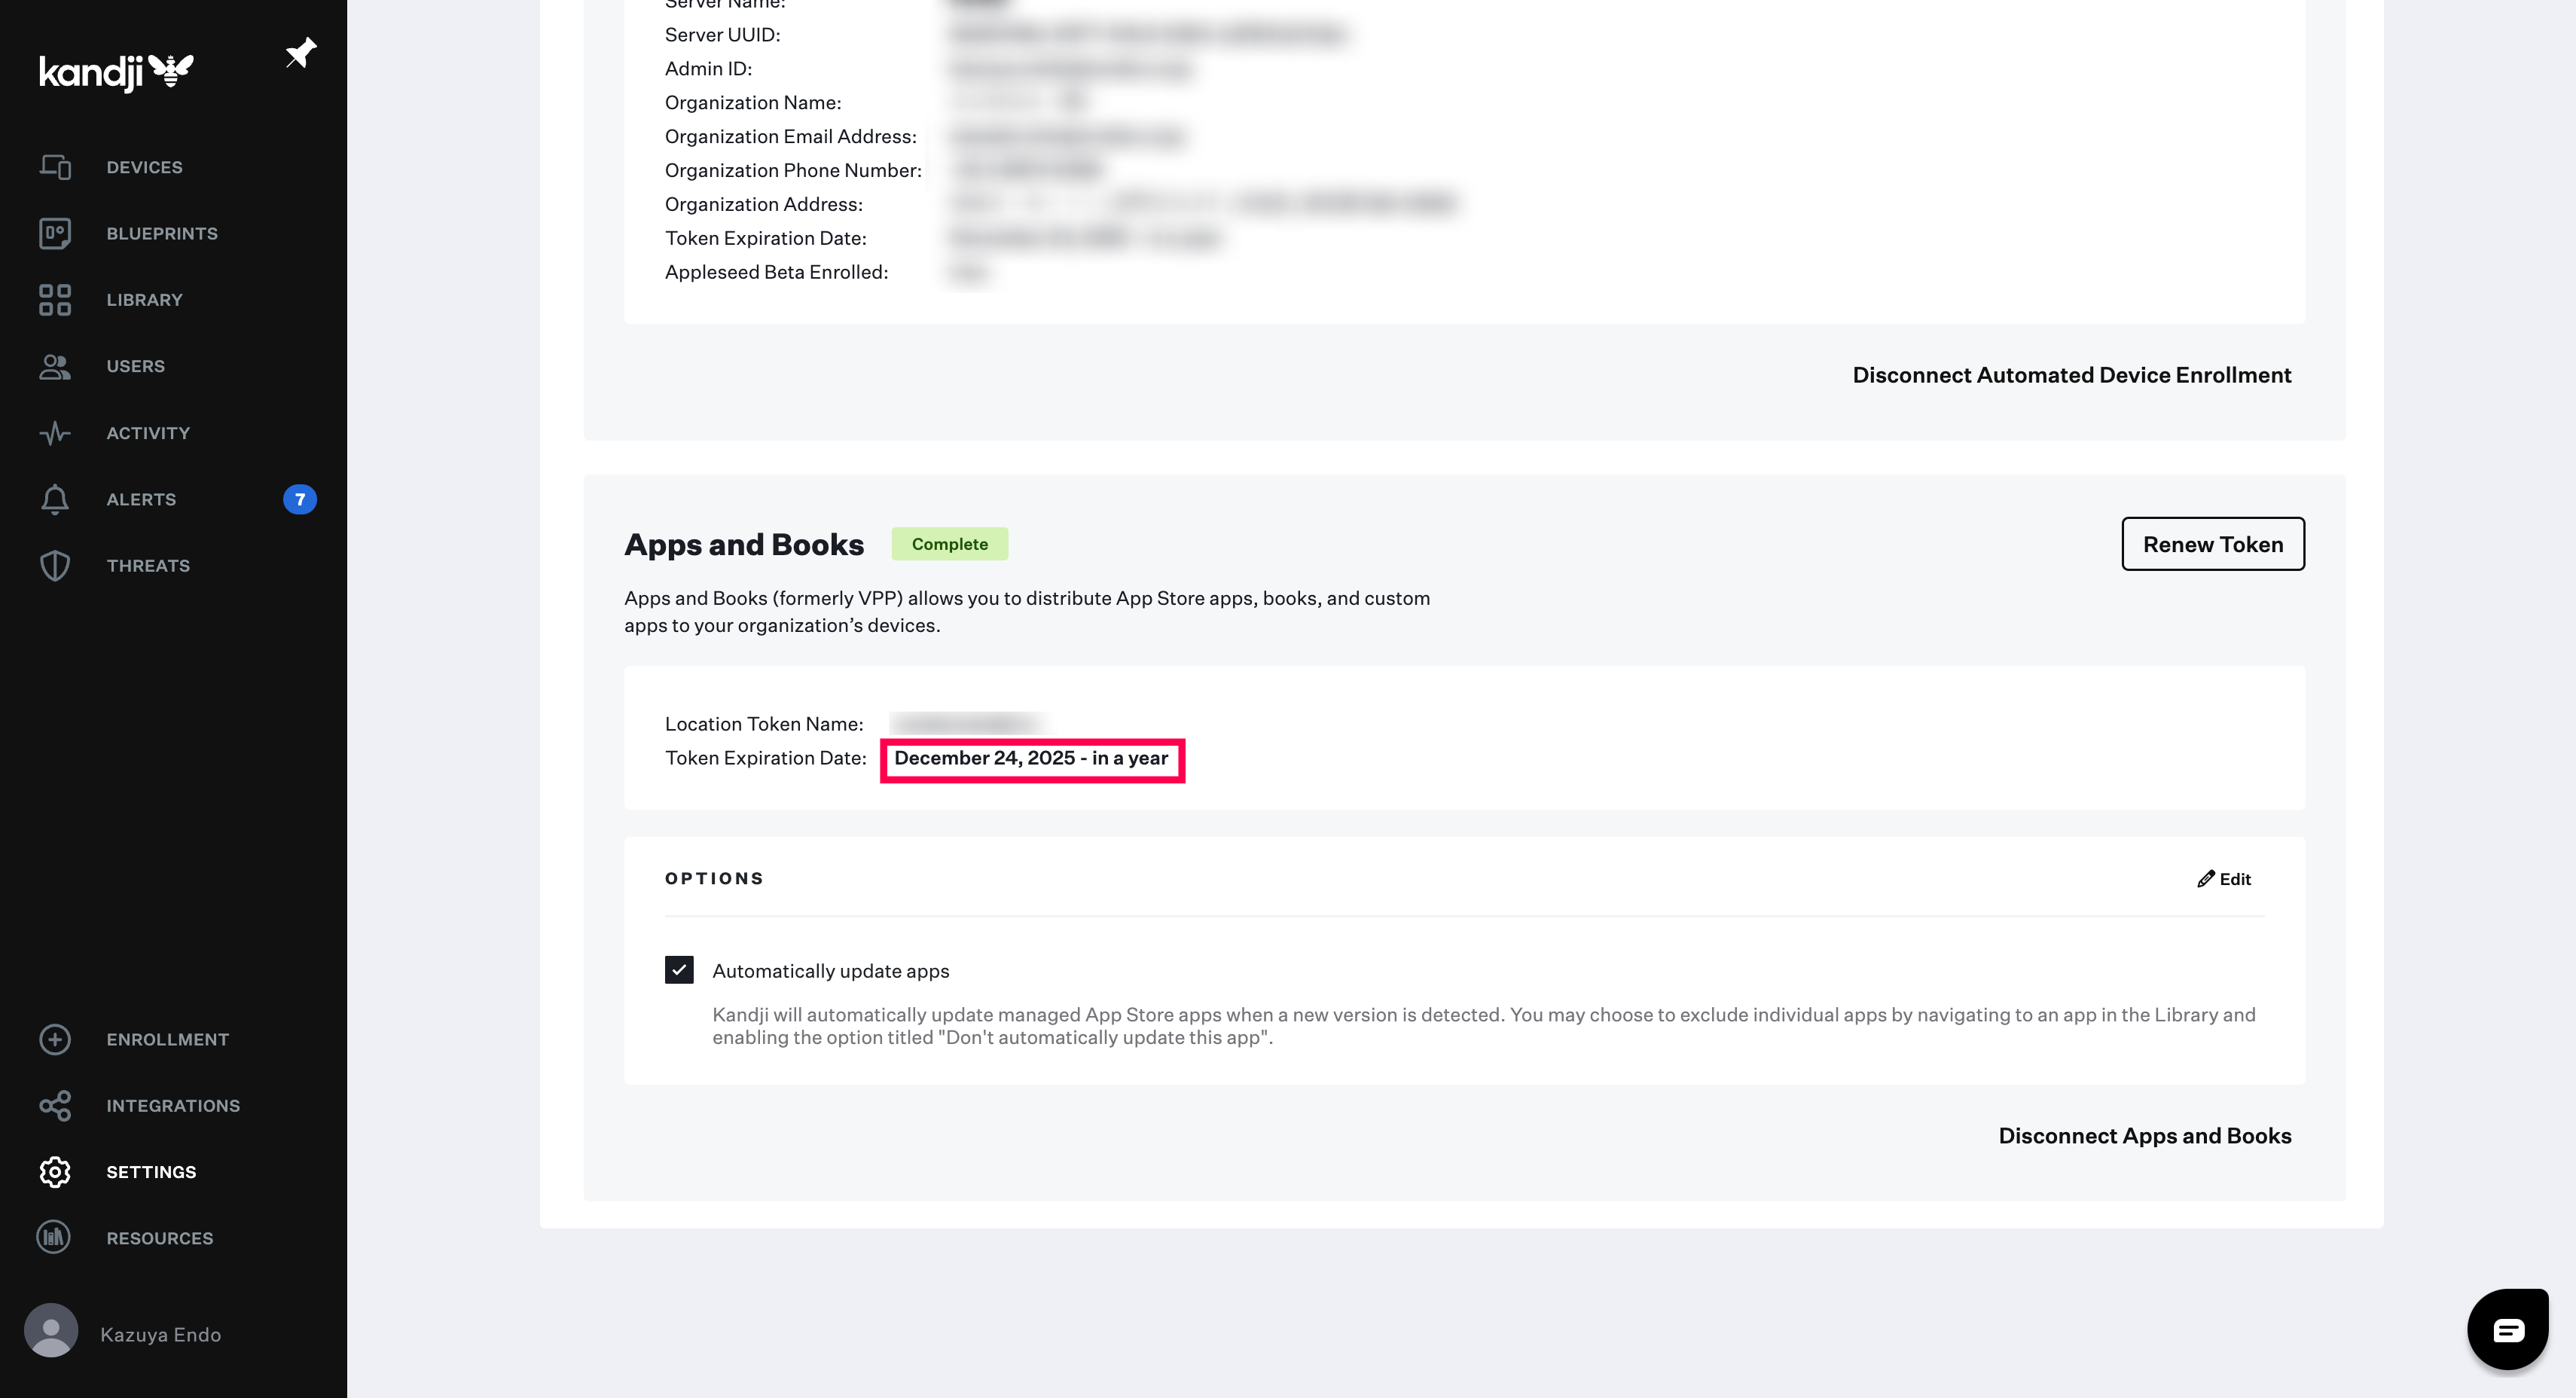The height and width of the screenshot is (1398, 2576).
Task: Click the Settings gear icon
Action: pos(55,1172)
